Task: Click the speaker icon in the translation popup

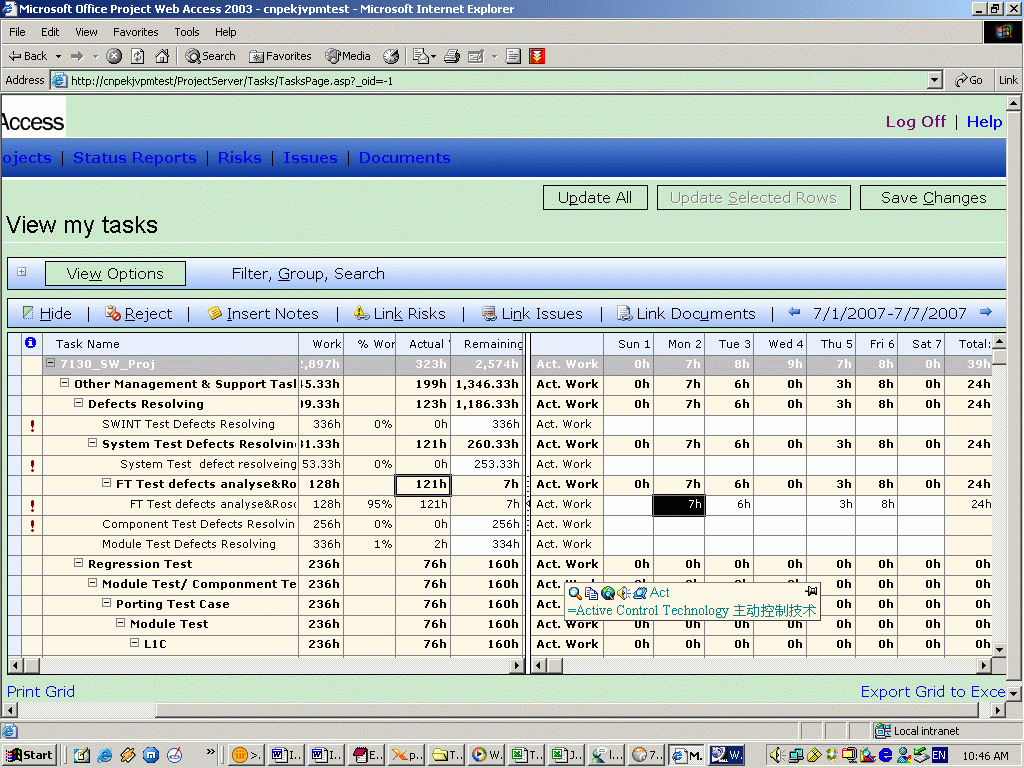Action: pyautogui.click(x=624, y=593)
